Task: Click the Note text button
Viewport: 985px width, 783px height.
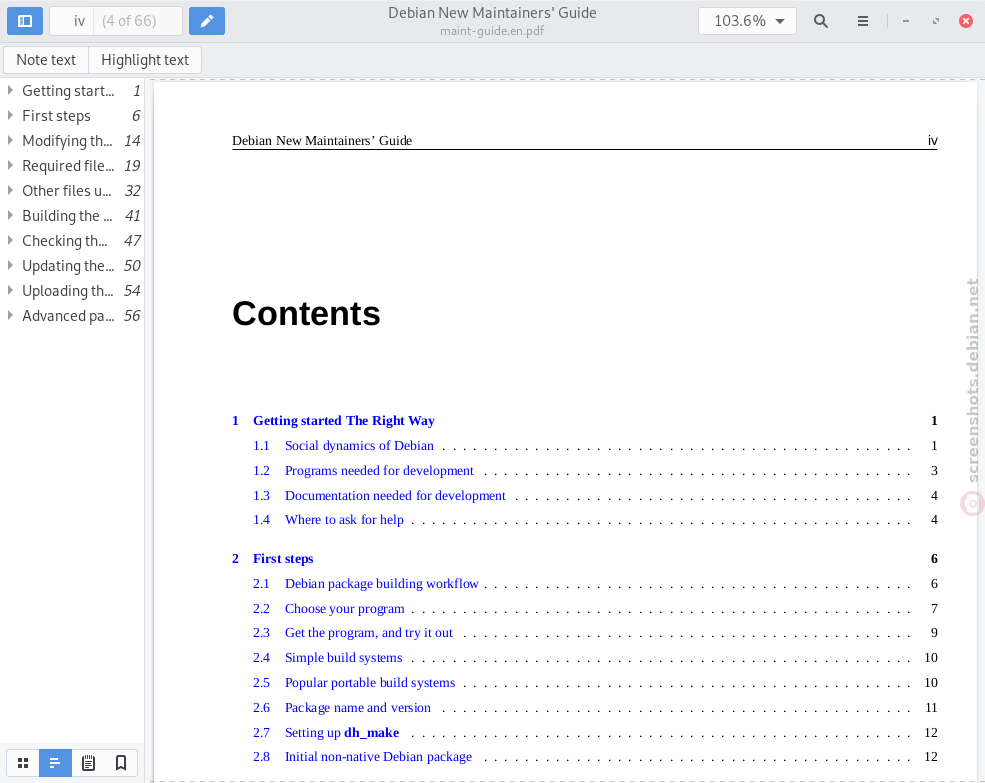Action: click(x=46, y=60)
